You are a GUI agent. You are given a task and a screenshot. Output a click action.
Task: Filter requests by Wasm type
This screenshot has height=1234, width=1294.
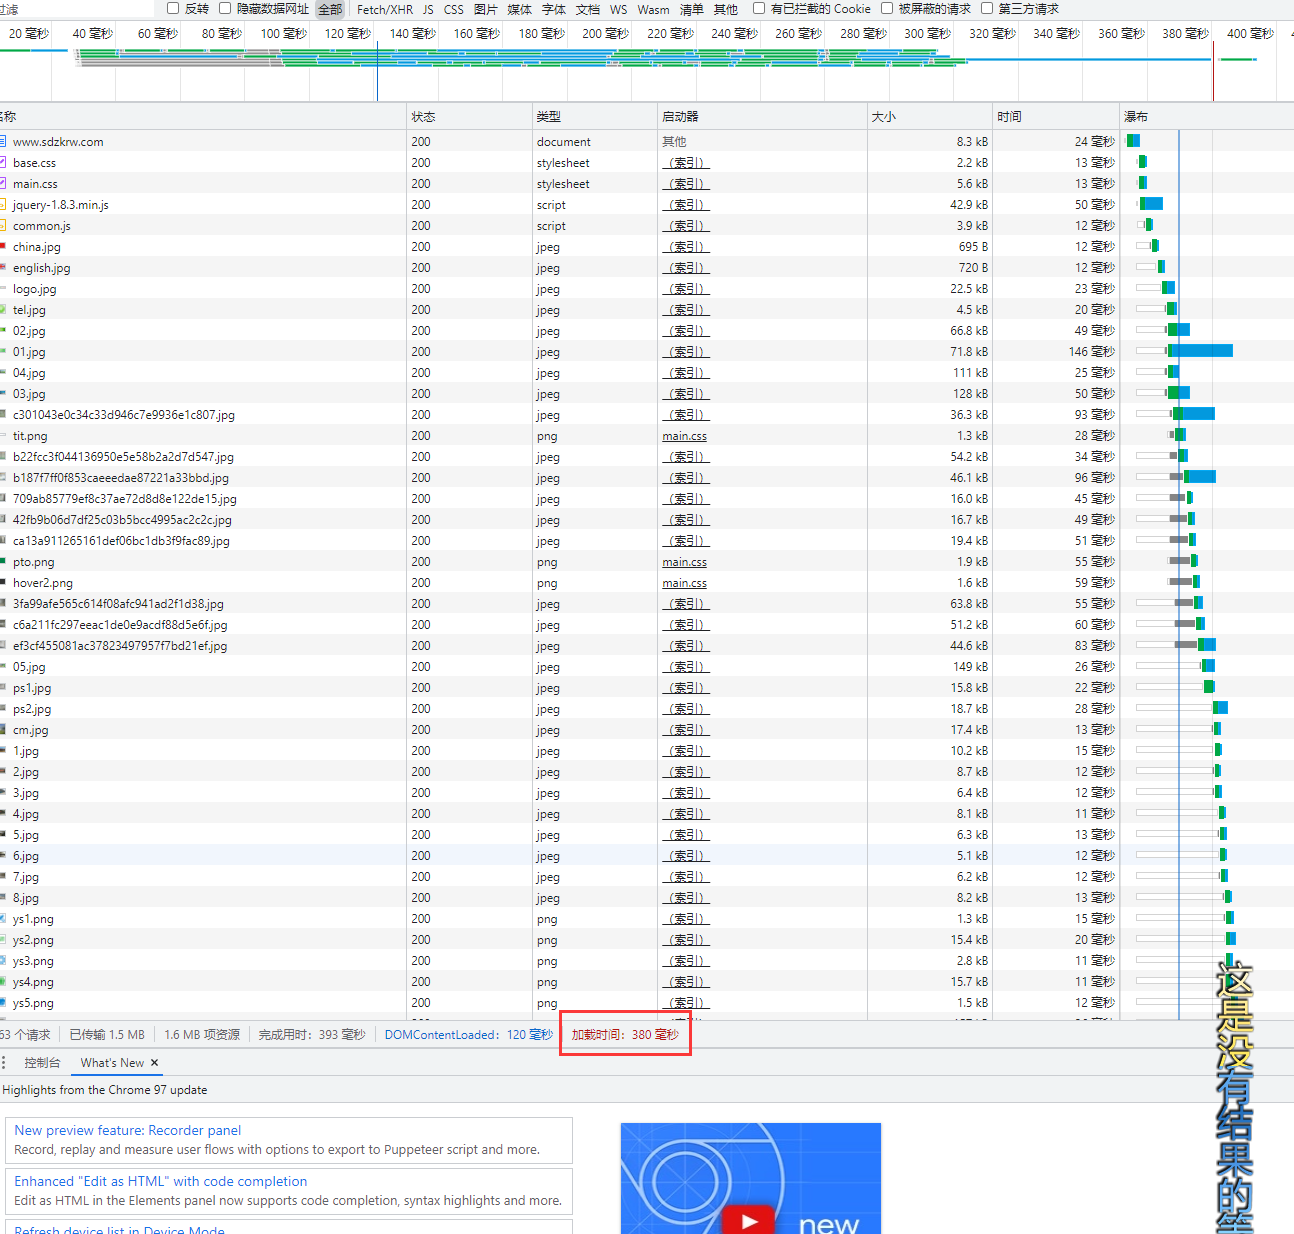tap(654, 9)
